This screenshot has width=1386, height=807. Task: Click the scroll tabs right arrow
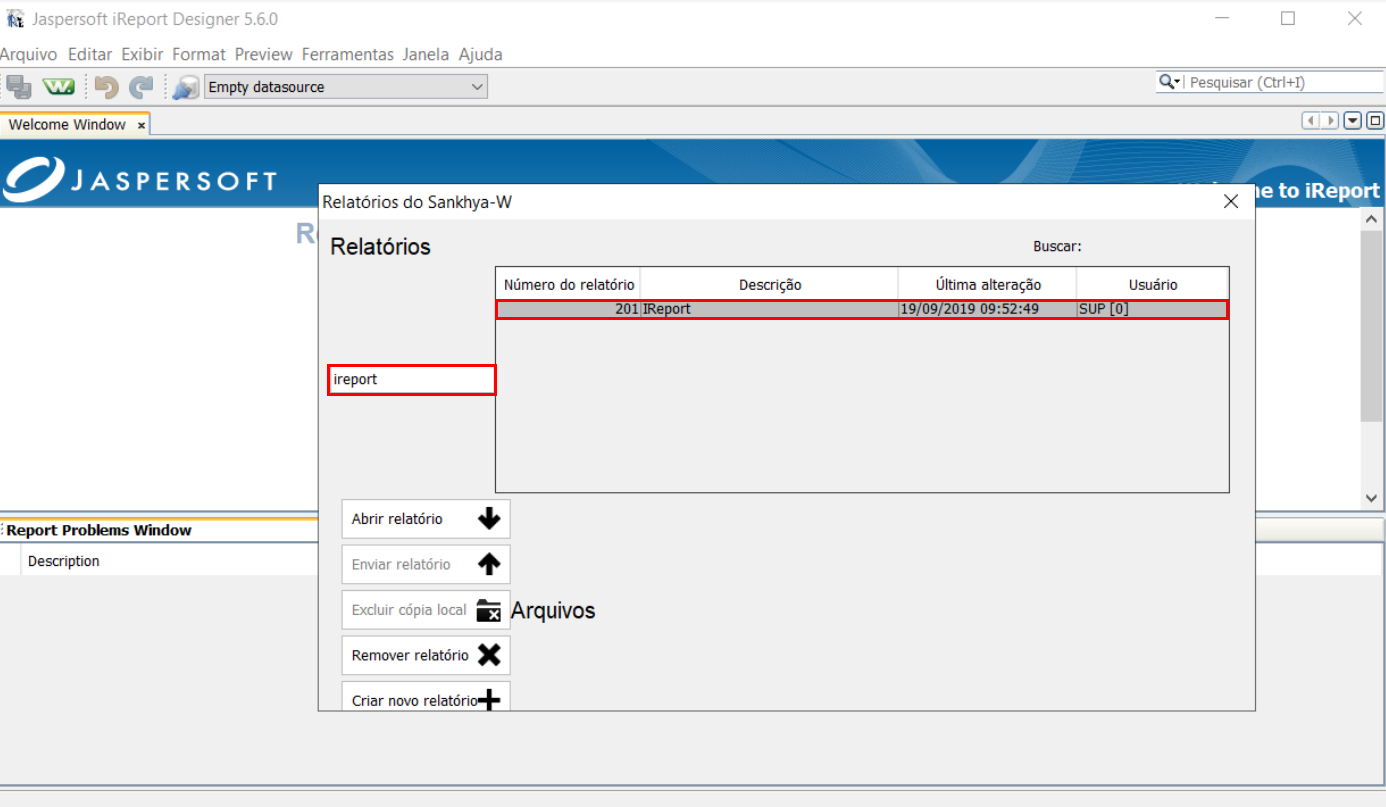[1330, 121]
